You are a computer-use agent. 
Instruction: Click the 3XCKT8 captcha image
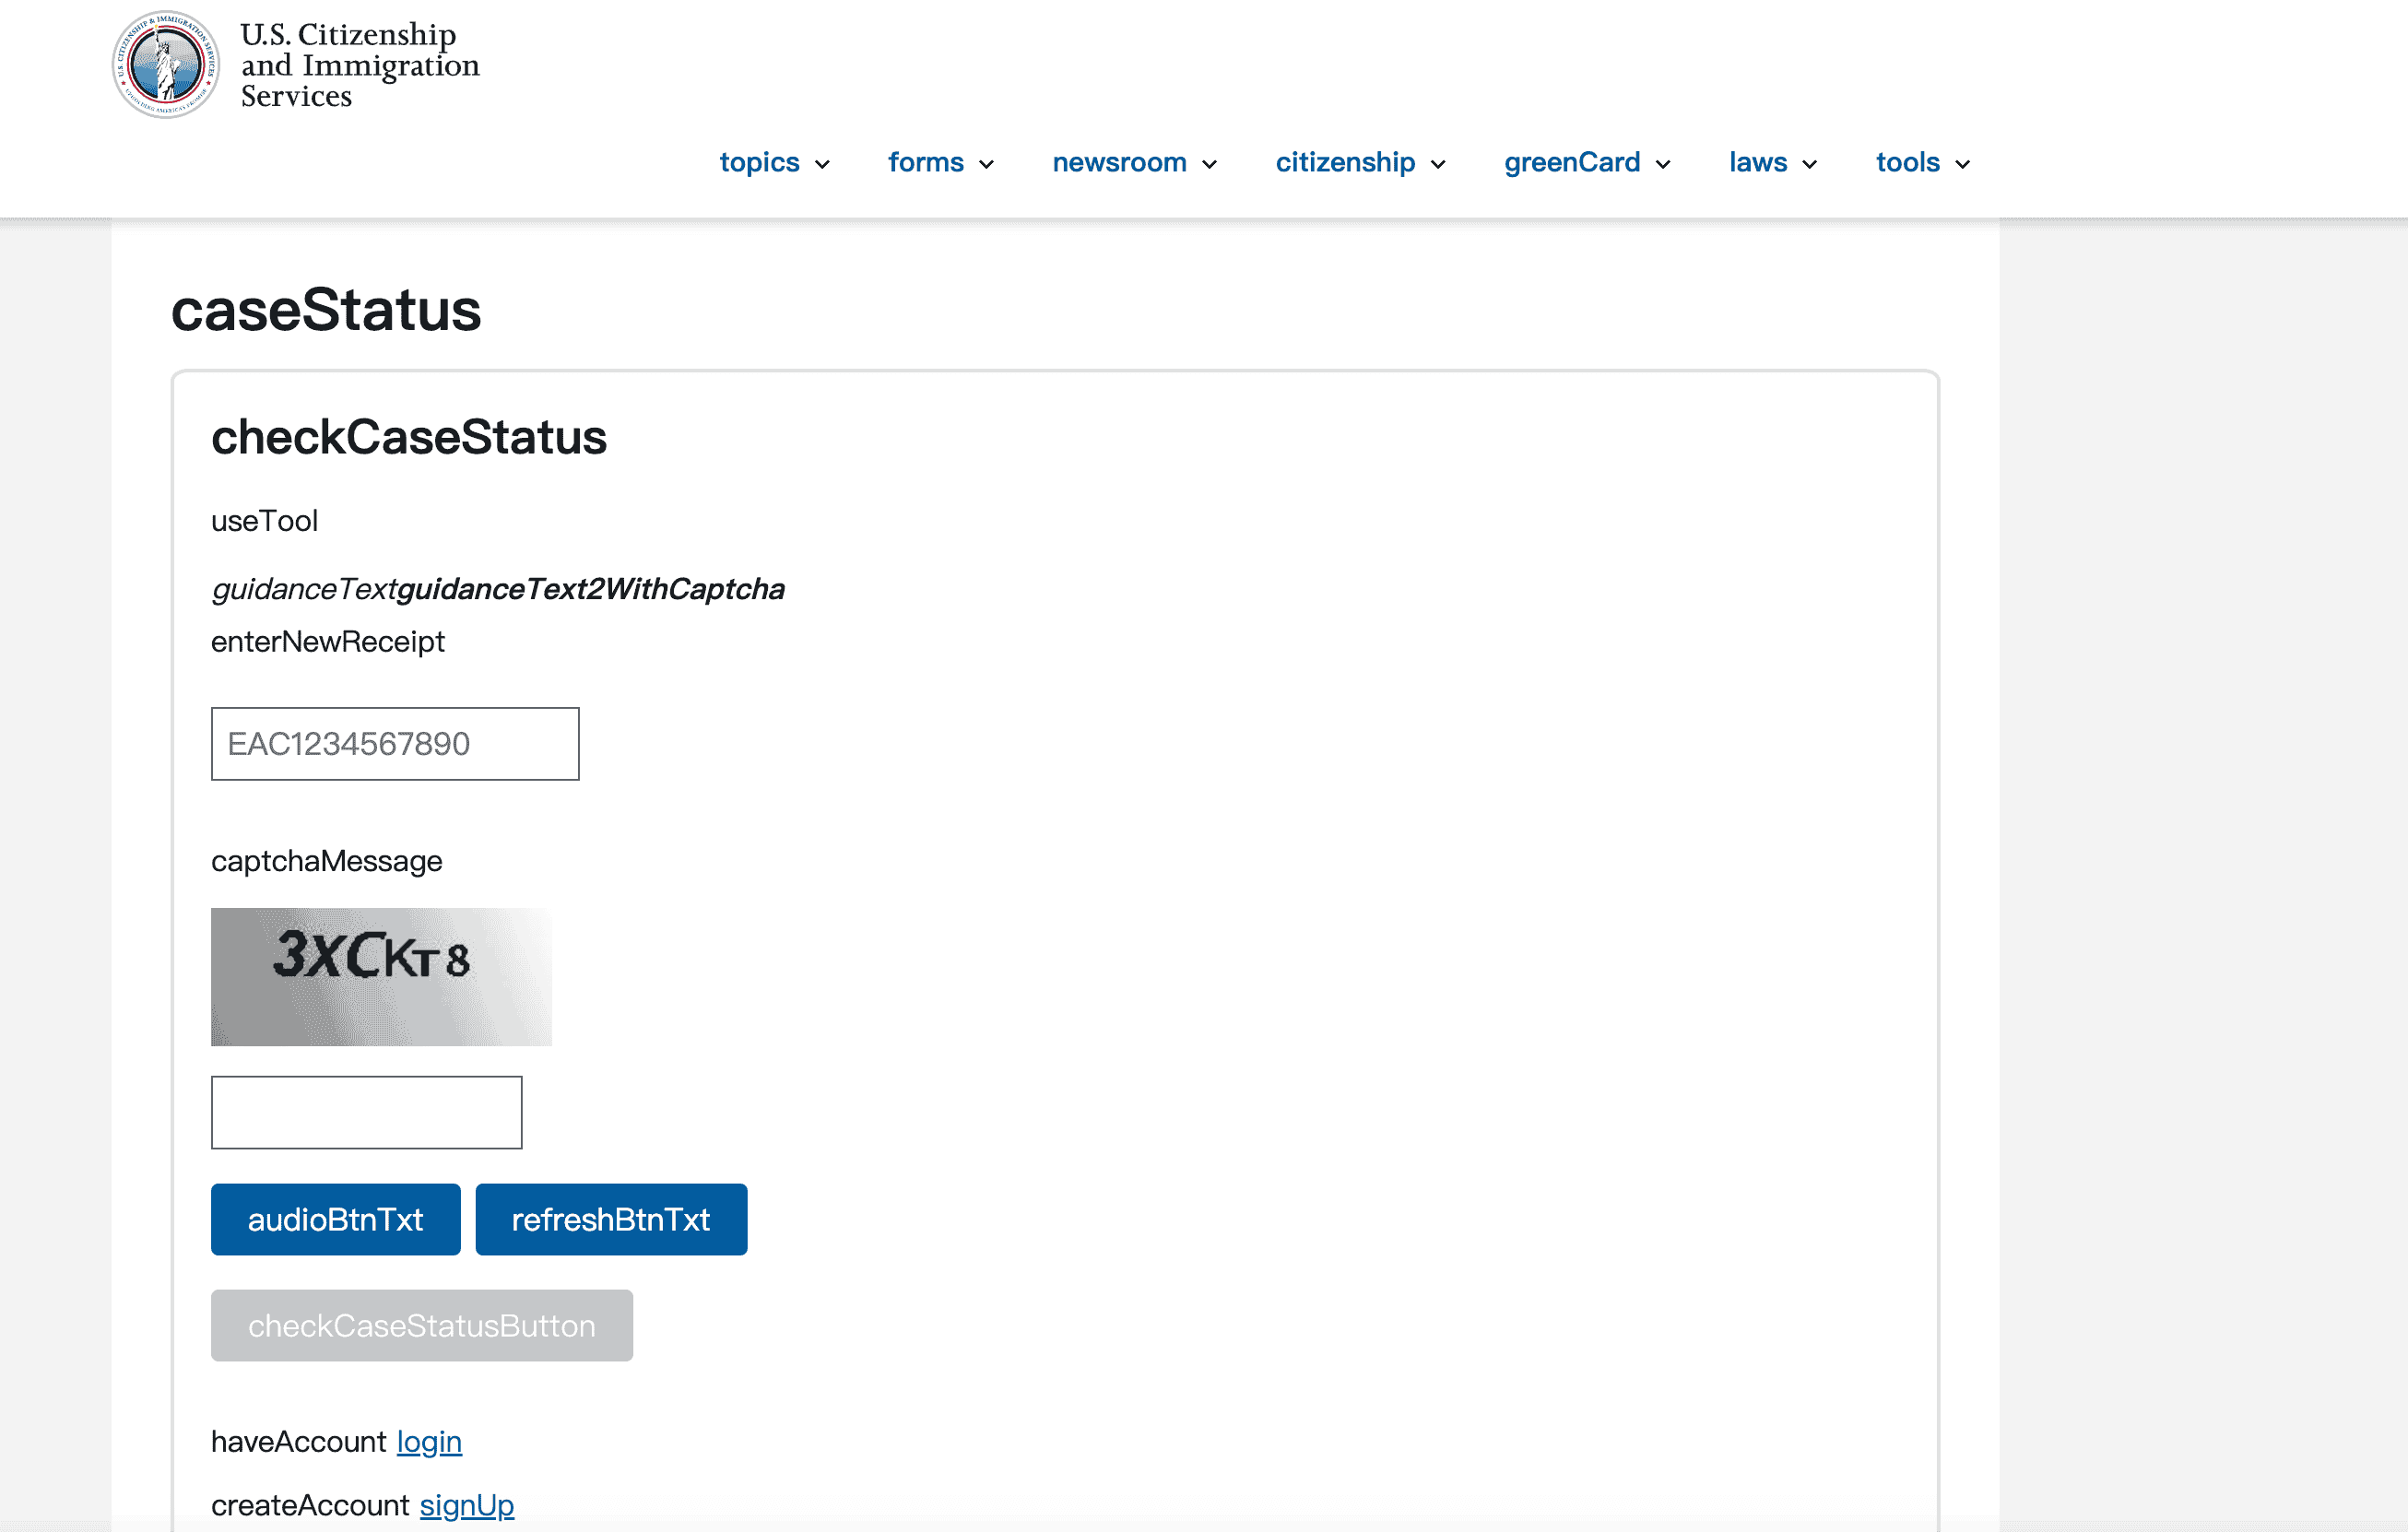tap(381, 977)
